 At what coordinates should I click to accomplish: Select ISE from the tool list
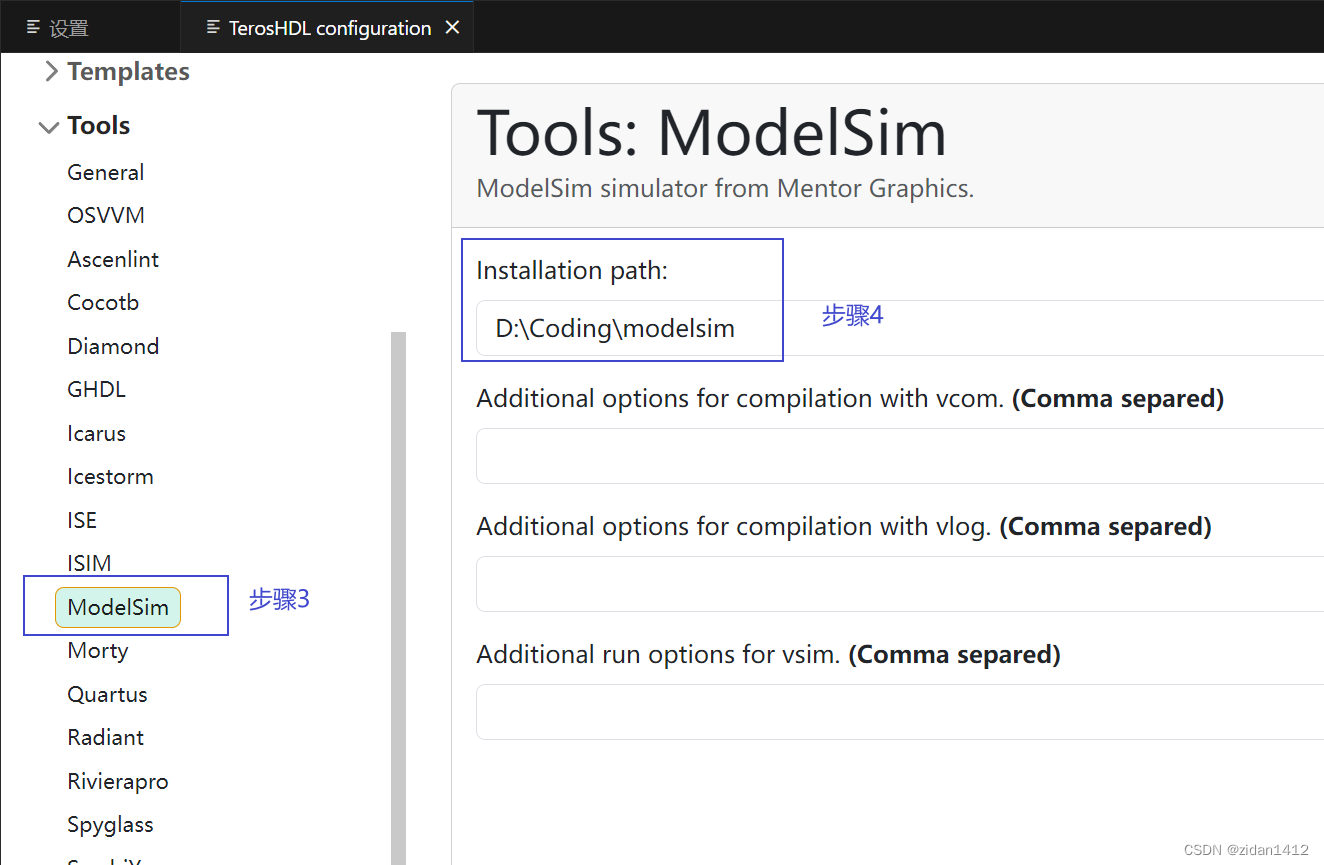pyautogui.click(x=81, y=519)
